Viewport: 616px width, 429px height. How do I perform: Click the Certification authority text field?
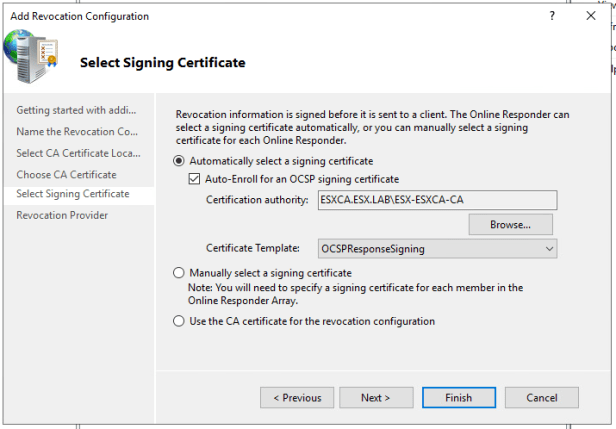click(437, 200)
